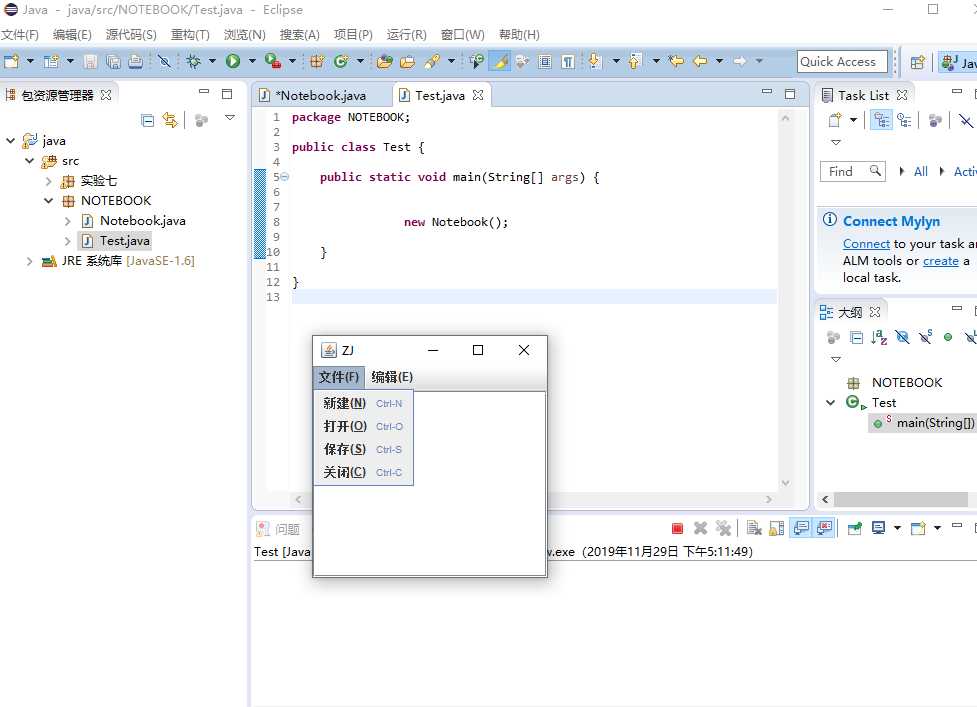Collapse the NOTEBOOK package node
This screenshot has width=977, height=707.
(x=49, y=201)
